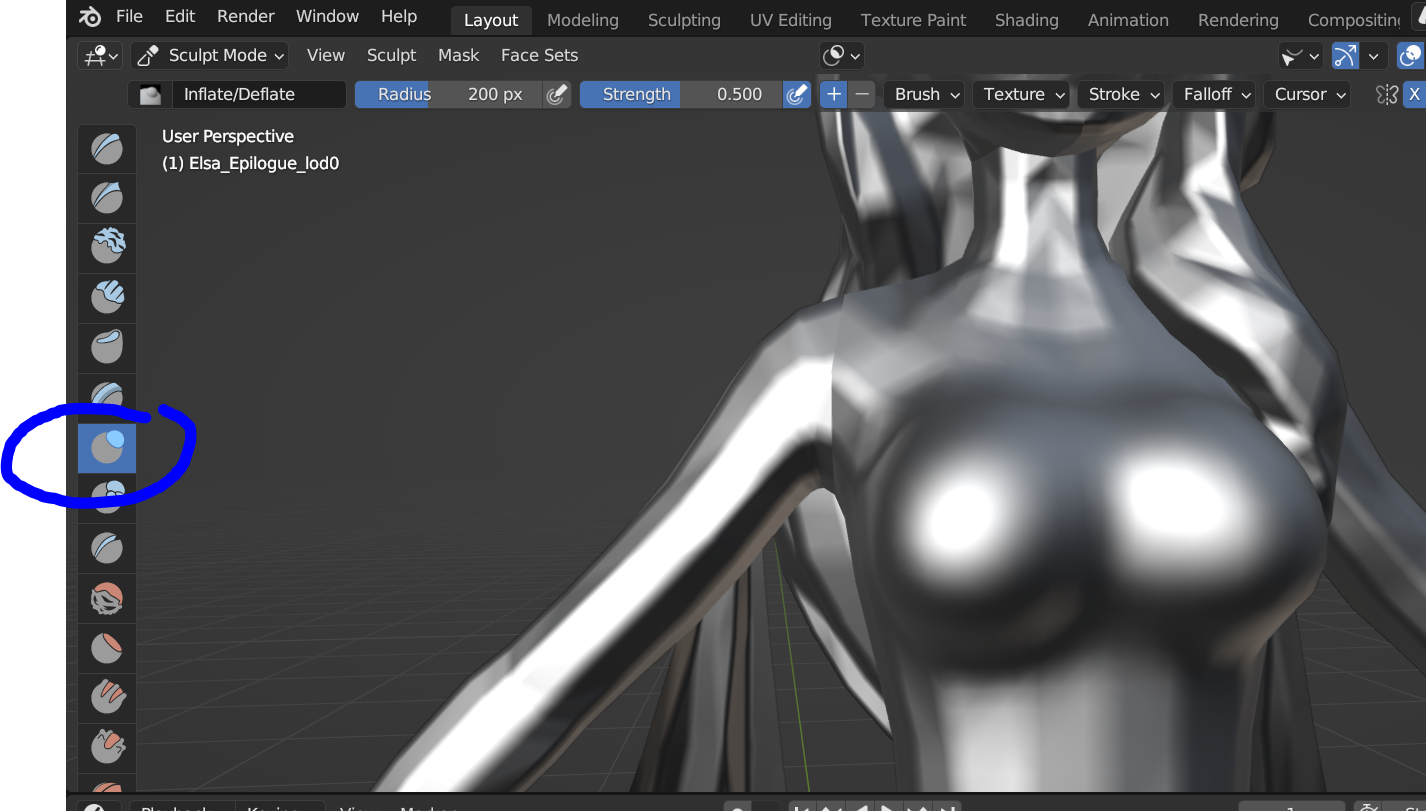Switch to the Rendering workspace tab

point(1238,20)
